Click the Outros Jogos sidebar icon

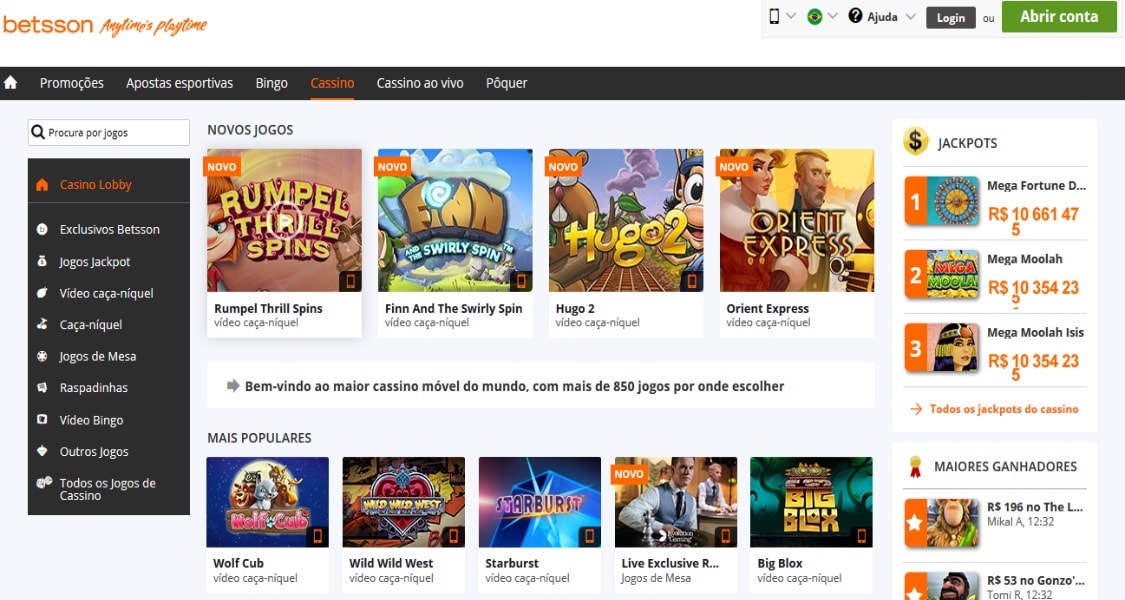click(x=42, y=451)
